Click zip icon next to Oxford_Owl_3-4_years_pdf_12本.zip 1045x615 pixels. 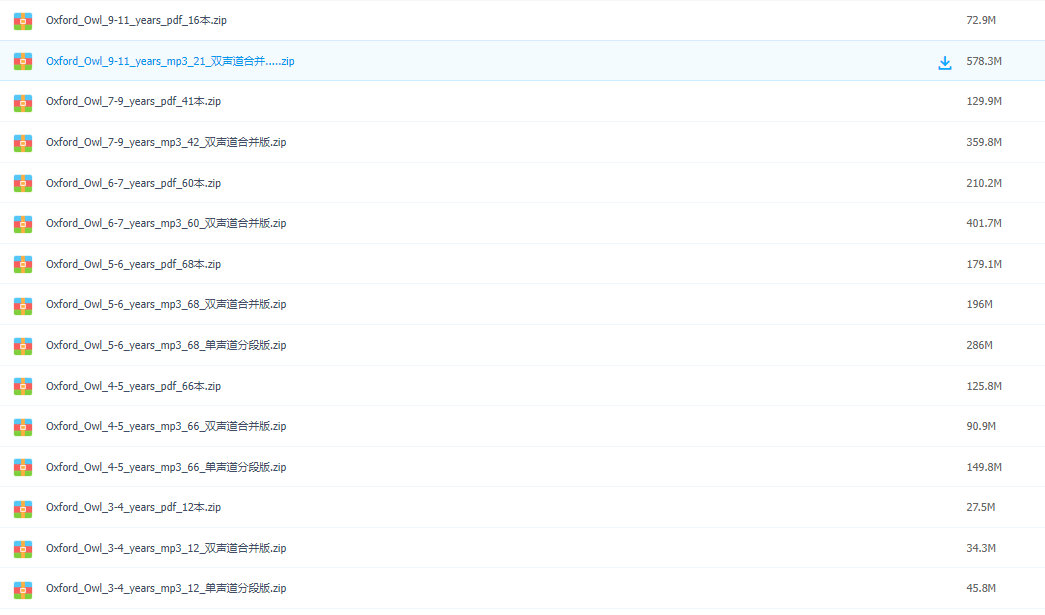pyautogui.click(x=23, y=508)
